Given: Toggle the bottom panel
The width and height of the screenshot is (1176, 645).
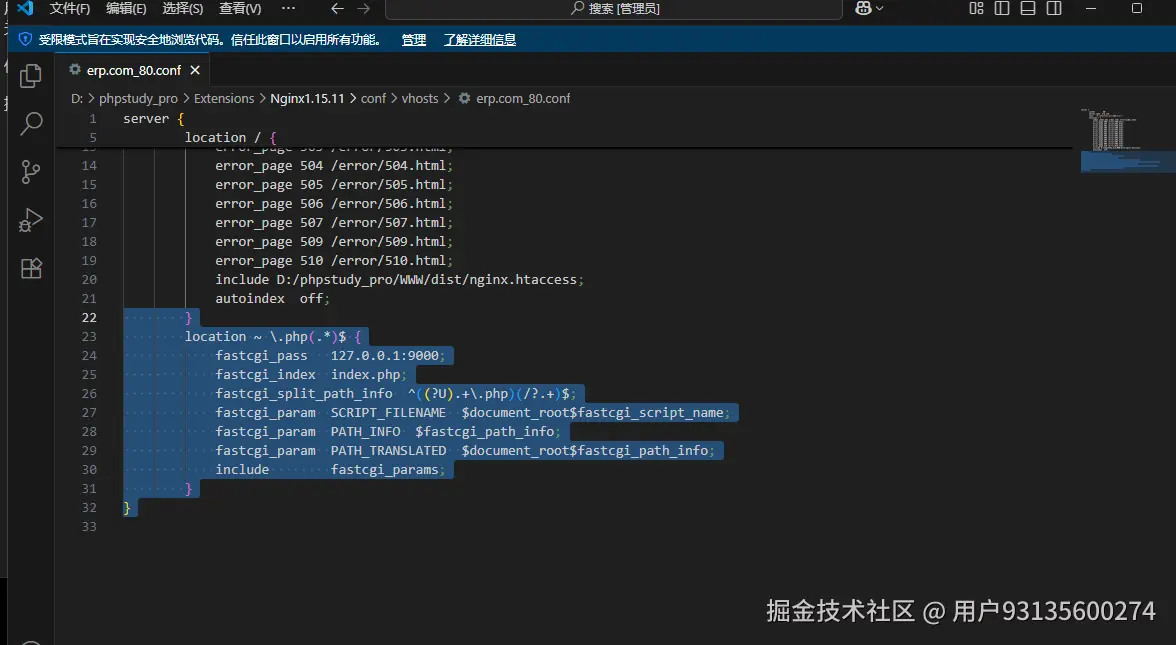Looking at the screenshot, I should 1028,8.
